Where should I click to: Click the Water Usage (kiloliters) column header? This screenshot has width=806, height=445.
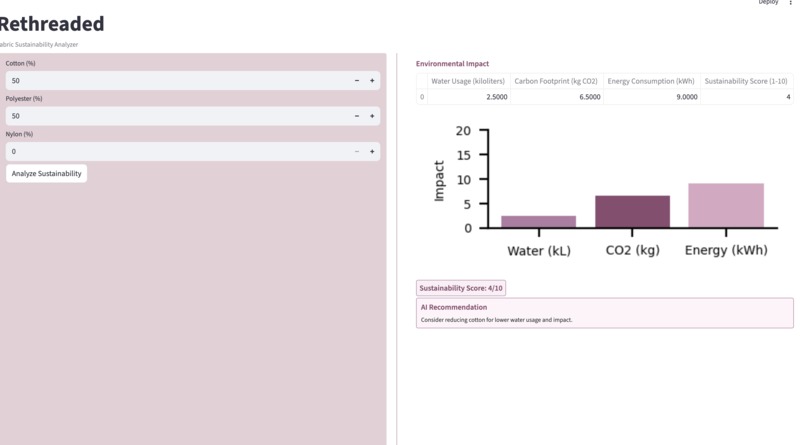468,81
